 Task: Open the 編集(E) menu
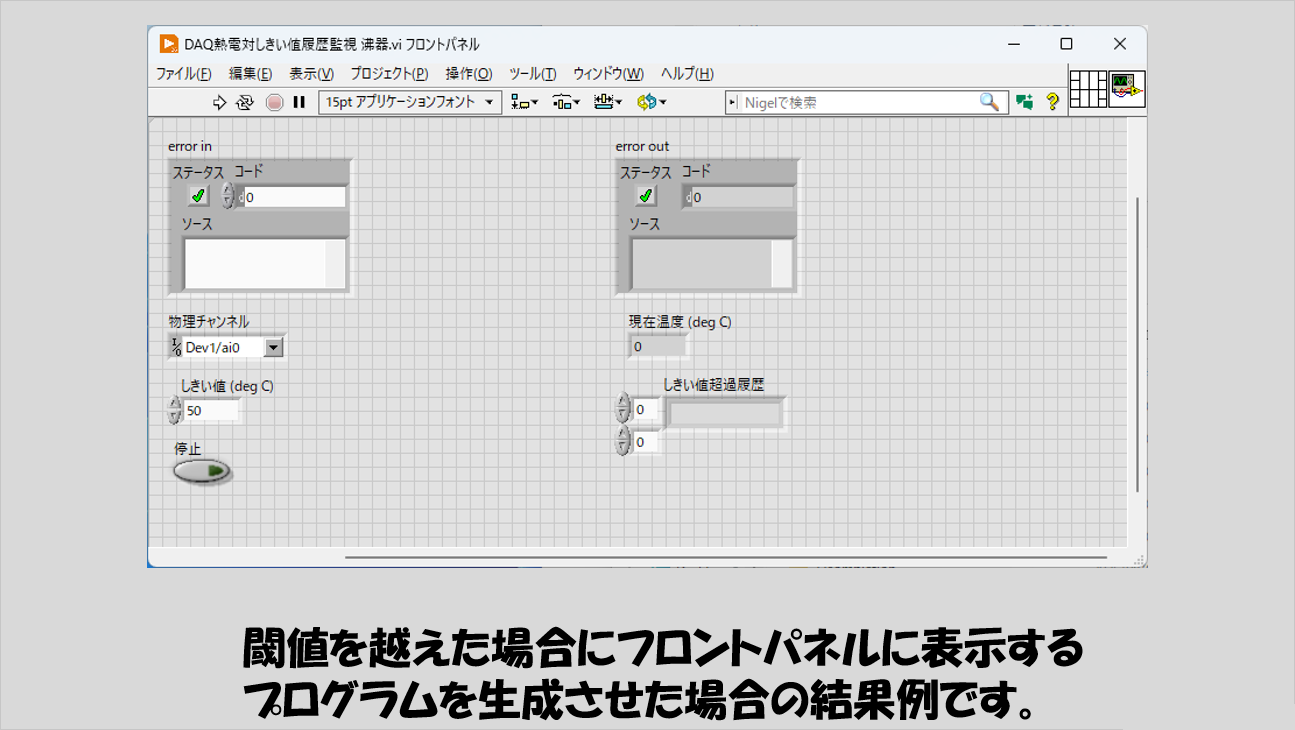point(250,74)
